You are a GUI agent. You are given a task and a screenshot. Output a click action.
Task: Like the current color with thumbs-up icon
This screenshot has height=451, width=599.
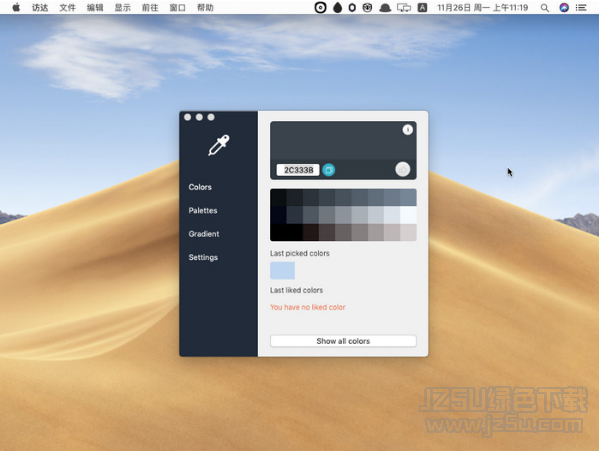403,169
